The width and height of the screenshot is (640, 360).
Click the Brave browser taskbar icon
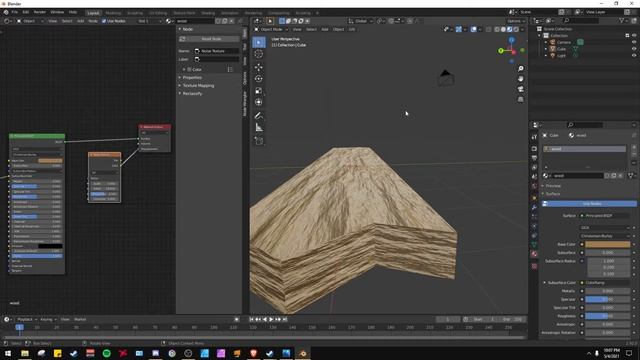click(253, 353)
